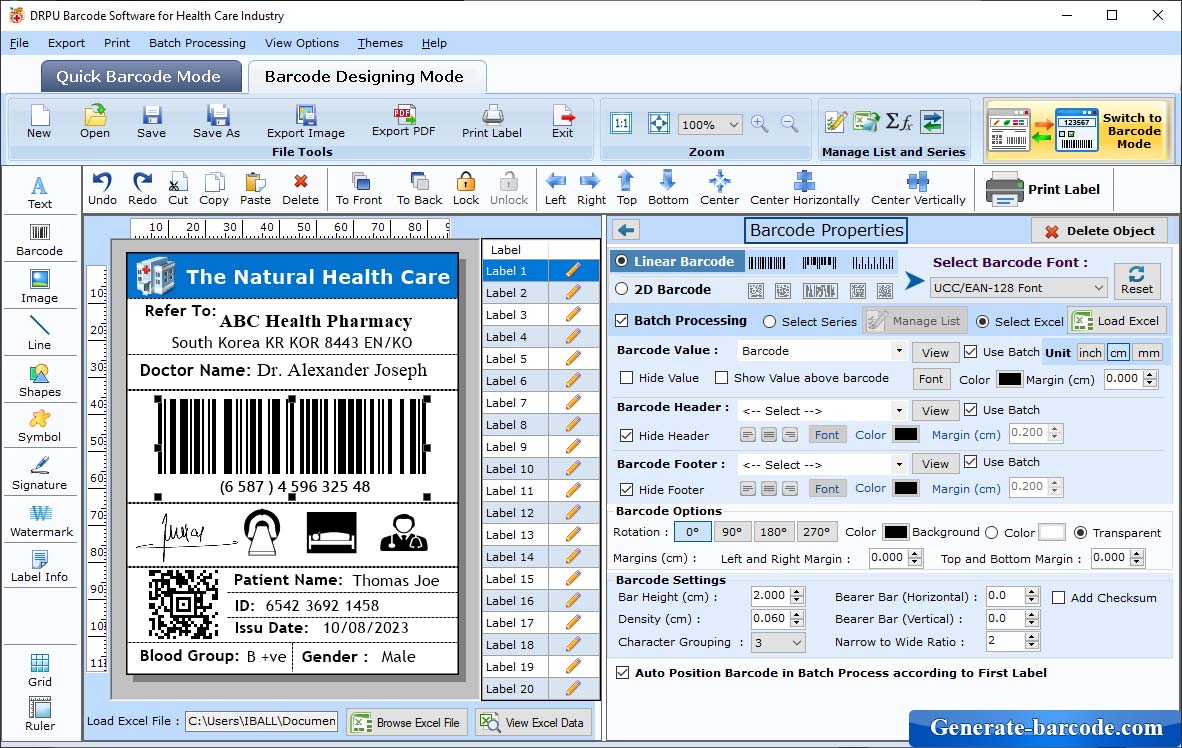Enable the Add Checksum checkbox
1182x748 pixels.
[x=1058, y=598]
